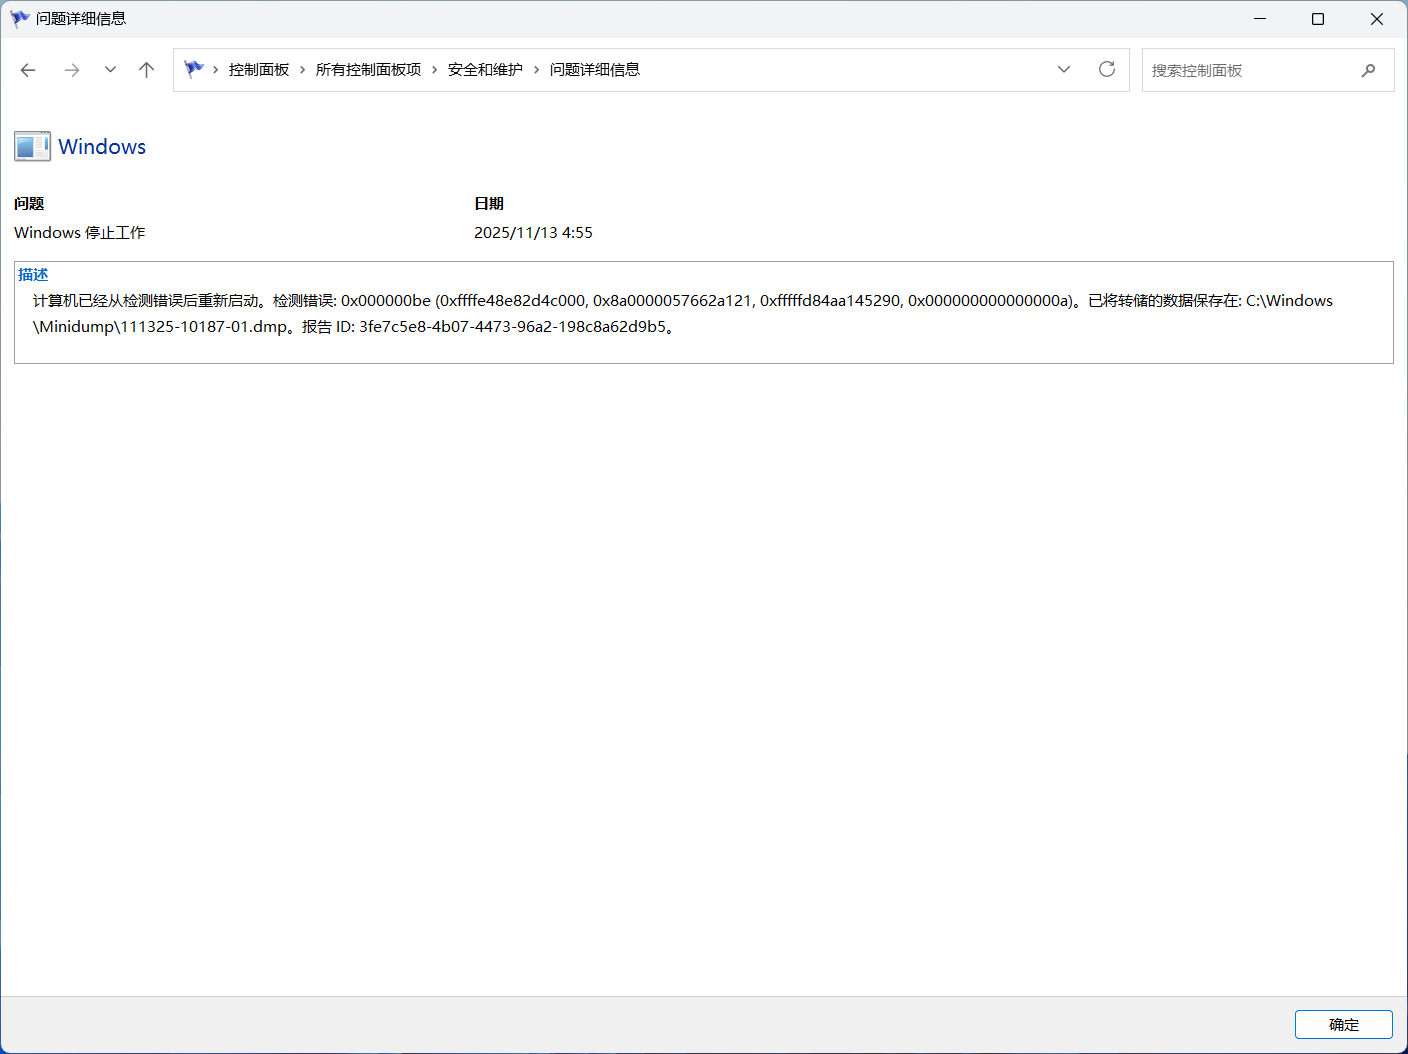Click the error description text box
1408x1054 pixels.
704,313
